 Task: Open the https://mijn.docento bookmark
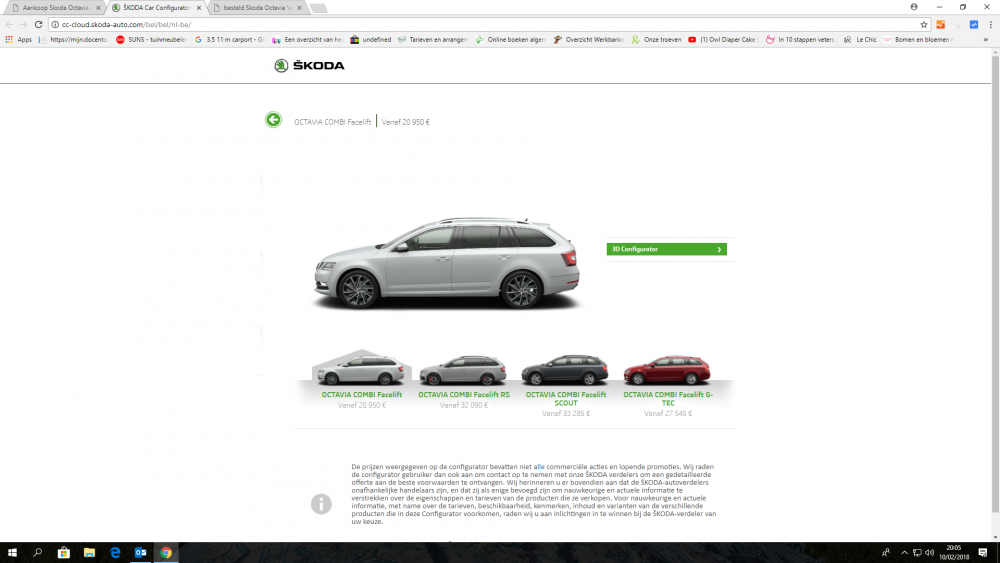pyautogui.click(x=73, y=40)
